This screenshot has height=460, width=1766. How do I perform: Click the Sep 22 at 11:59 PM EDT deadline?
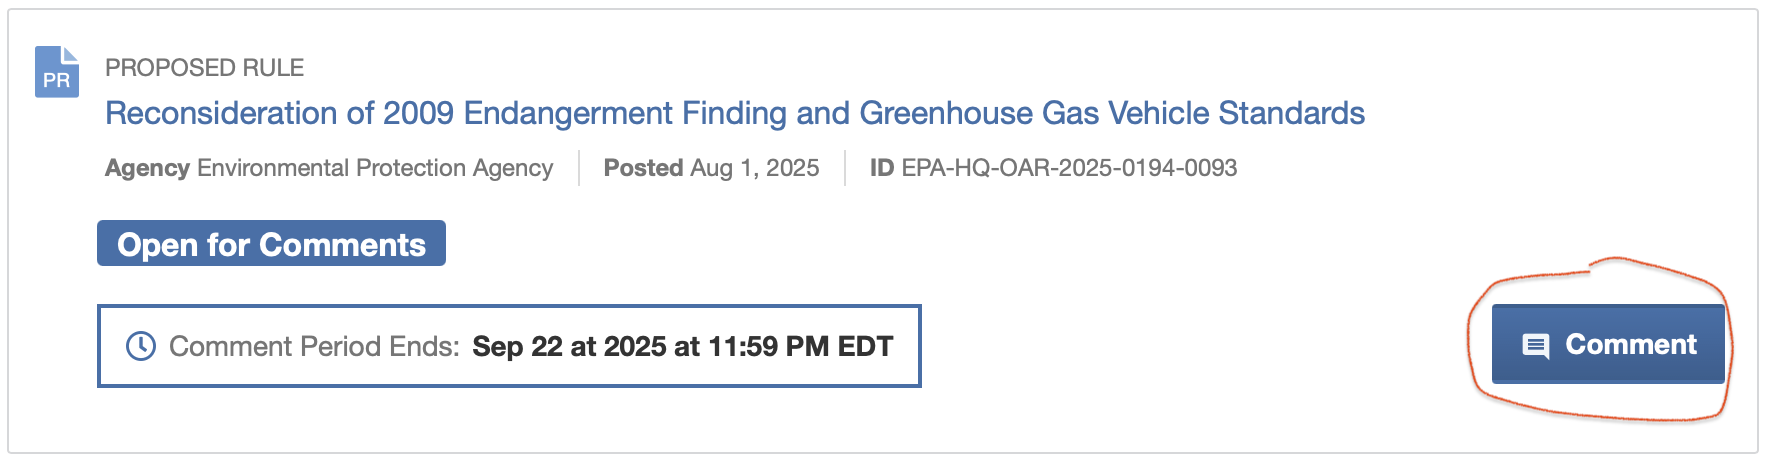[683, 346]
